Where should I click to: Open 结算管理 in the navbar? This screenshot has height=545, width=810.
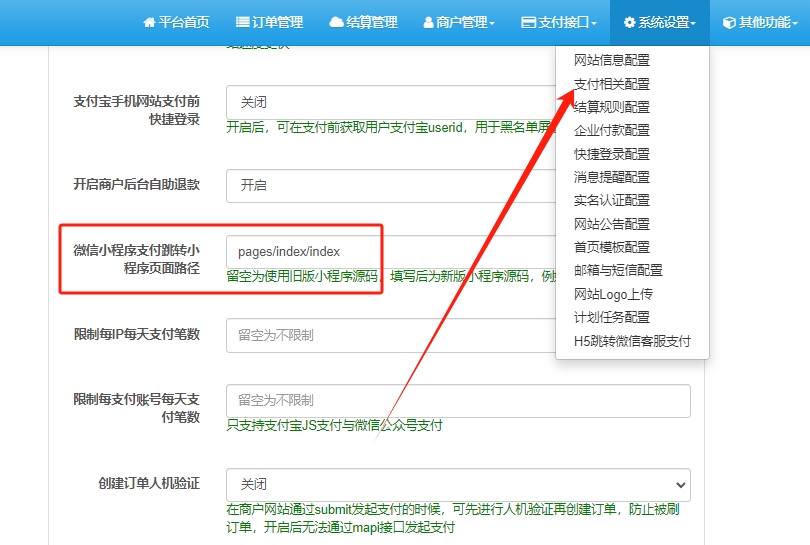(x=363, y=22)
